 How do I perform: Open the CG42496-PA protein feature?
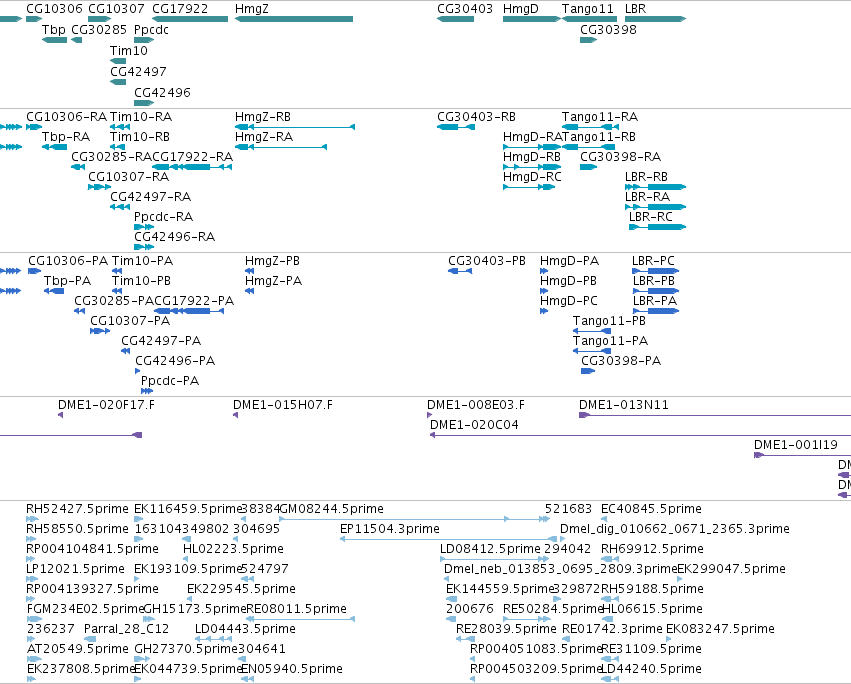tap(137, 371)
